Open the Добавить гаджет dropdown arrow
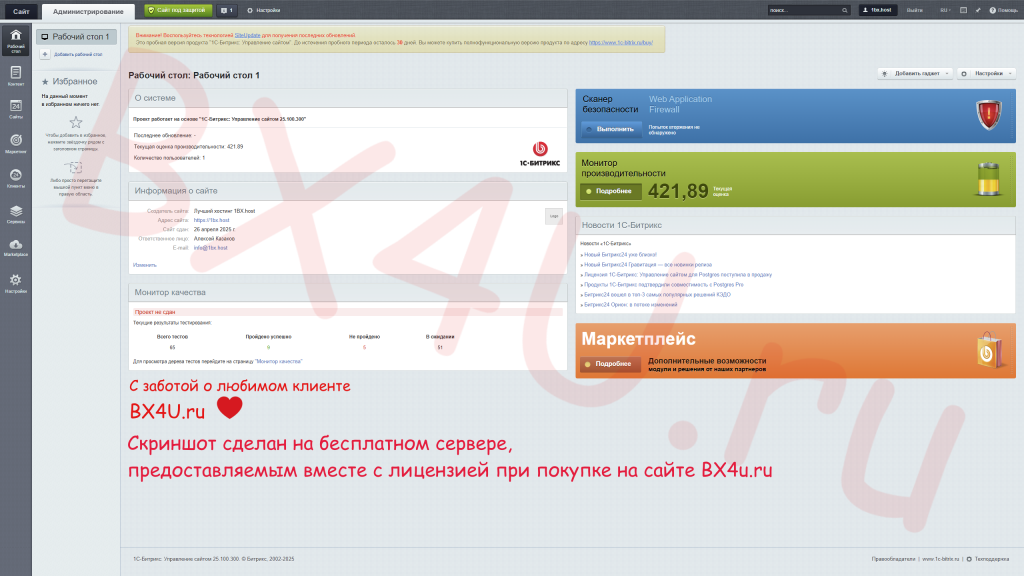This screenshot has height=576, width=1024. tap(947, 74)
